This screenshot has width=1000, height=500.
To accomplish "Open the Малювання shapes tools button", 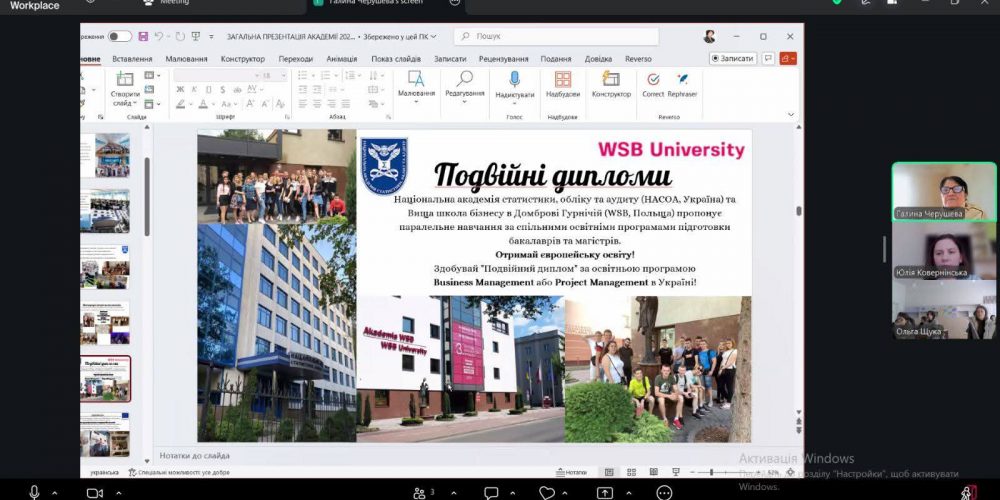I will click(416, 86).
